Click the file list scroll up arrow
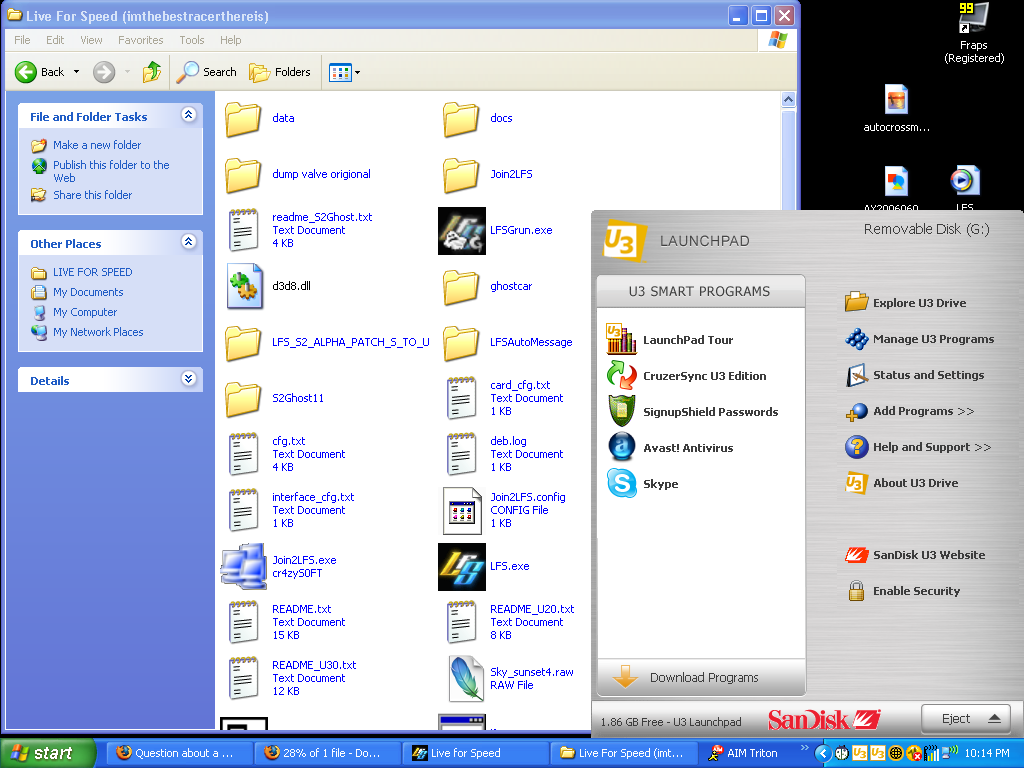Viewport: 1024px width, 768px height. [x=788, y=99]
